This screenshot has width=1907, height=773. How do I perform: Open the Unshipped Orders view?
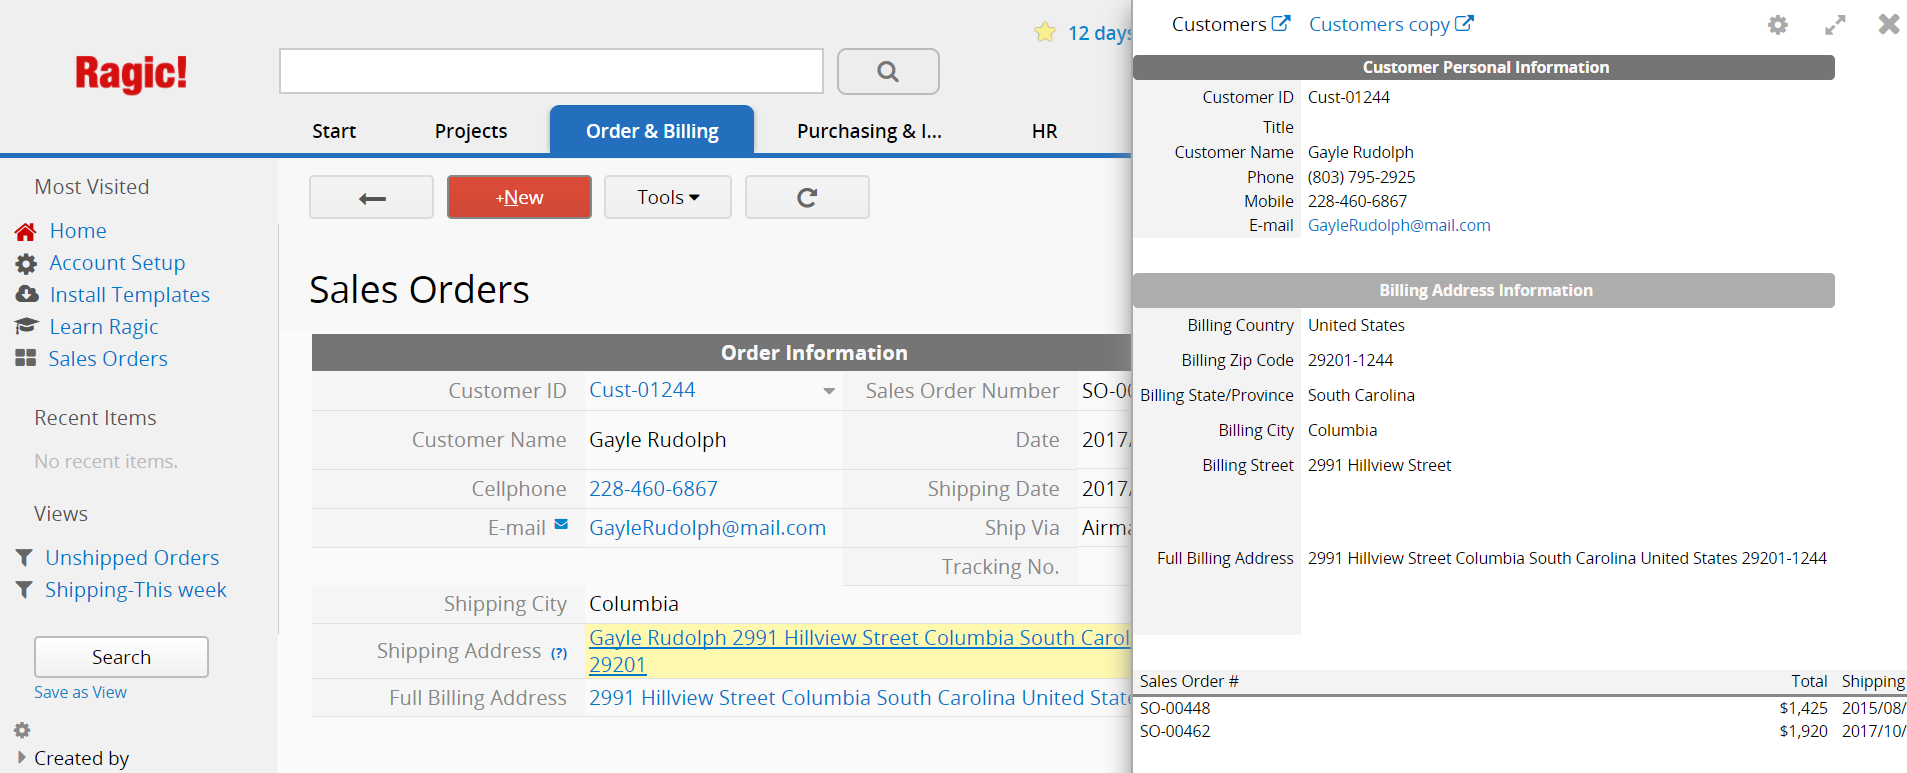132,558
